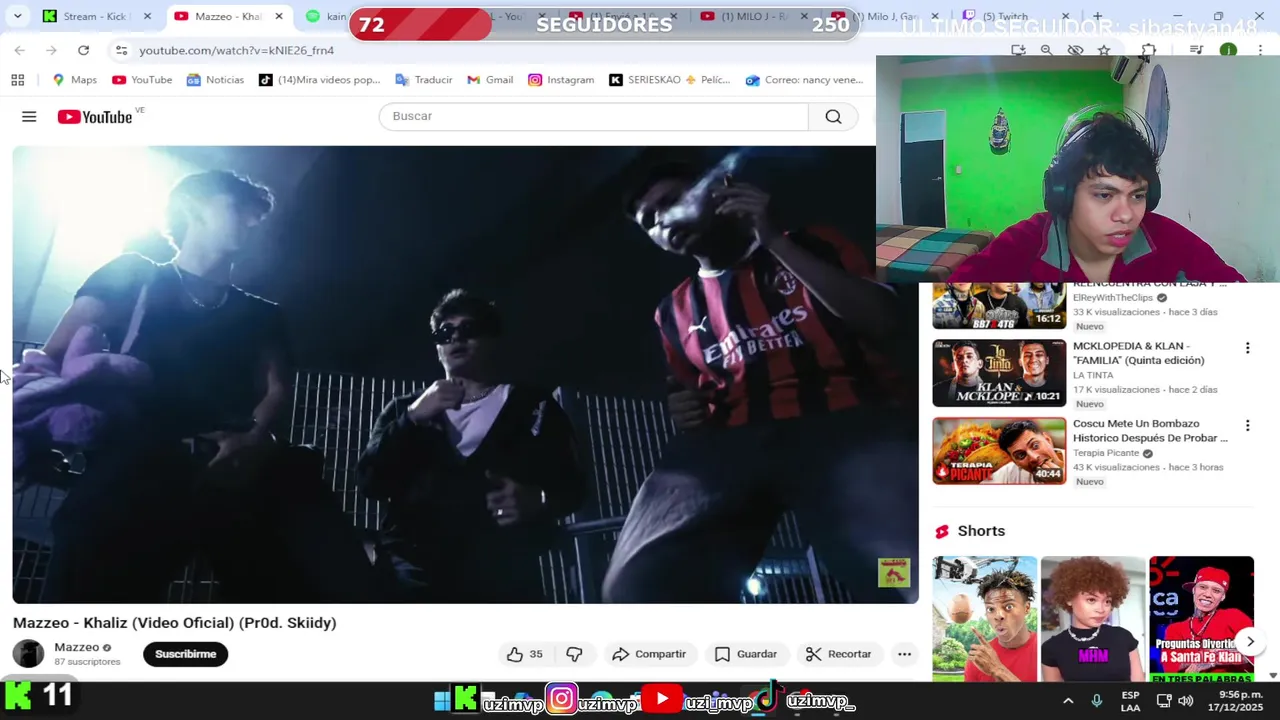The height and width of the screenshot is (720, 1280).
Task: Open ElReyWithTheClips 16:12 video thumbnail
Action: click(999, 306)
